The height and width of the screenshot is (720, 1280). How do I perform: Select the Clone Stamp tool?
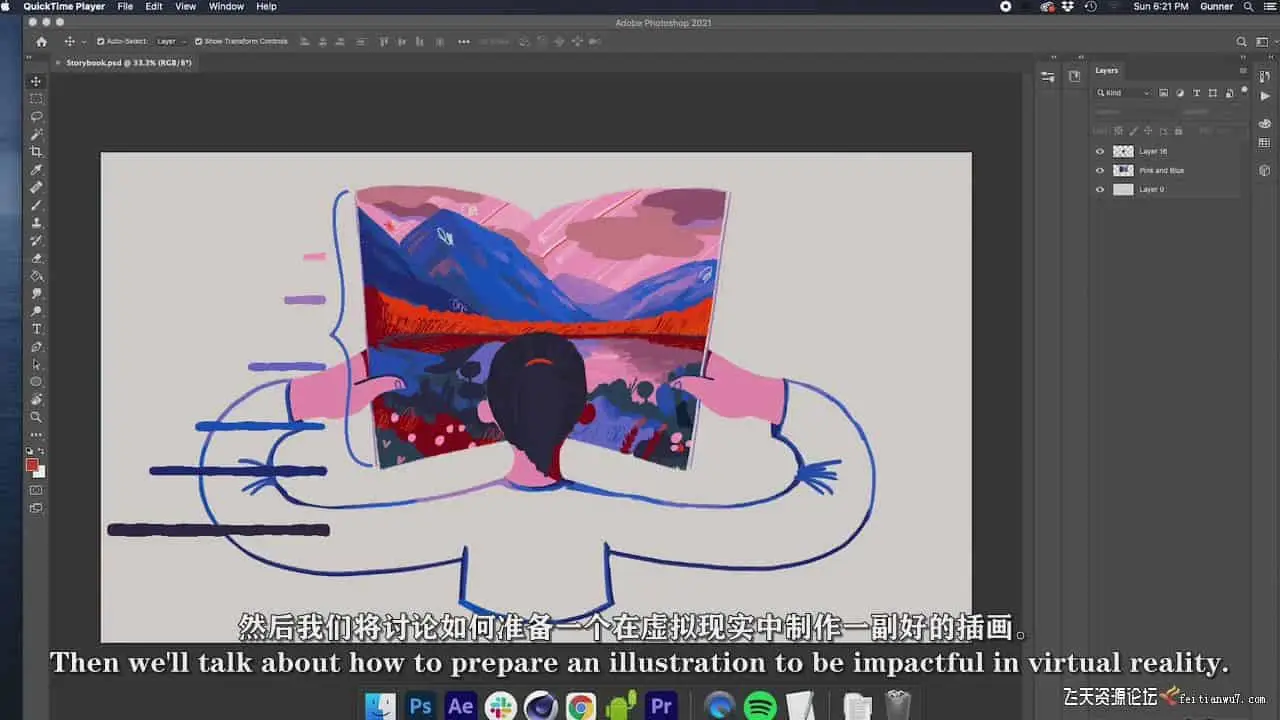36,223
